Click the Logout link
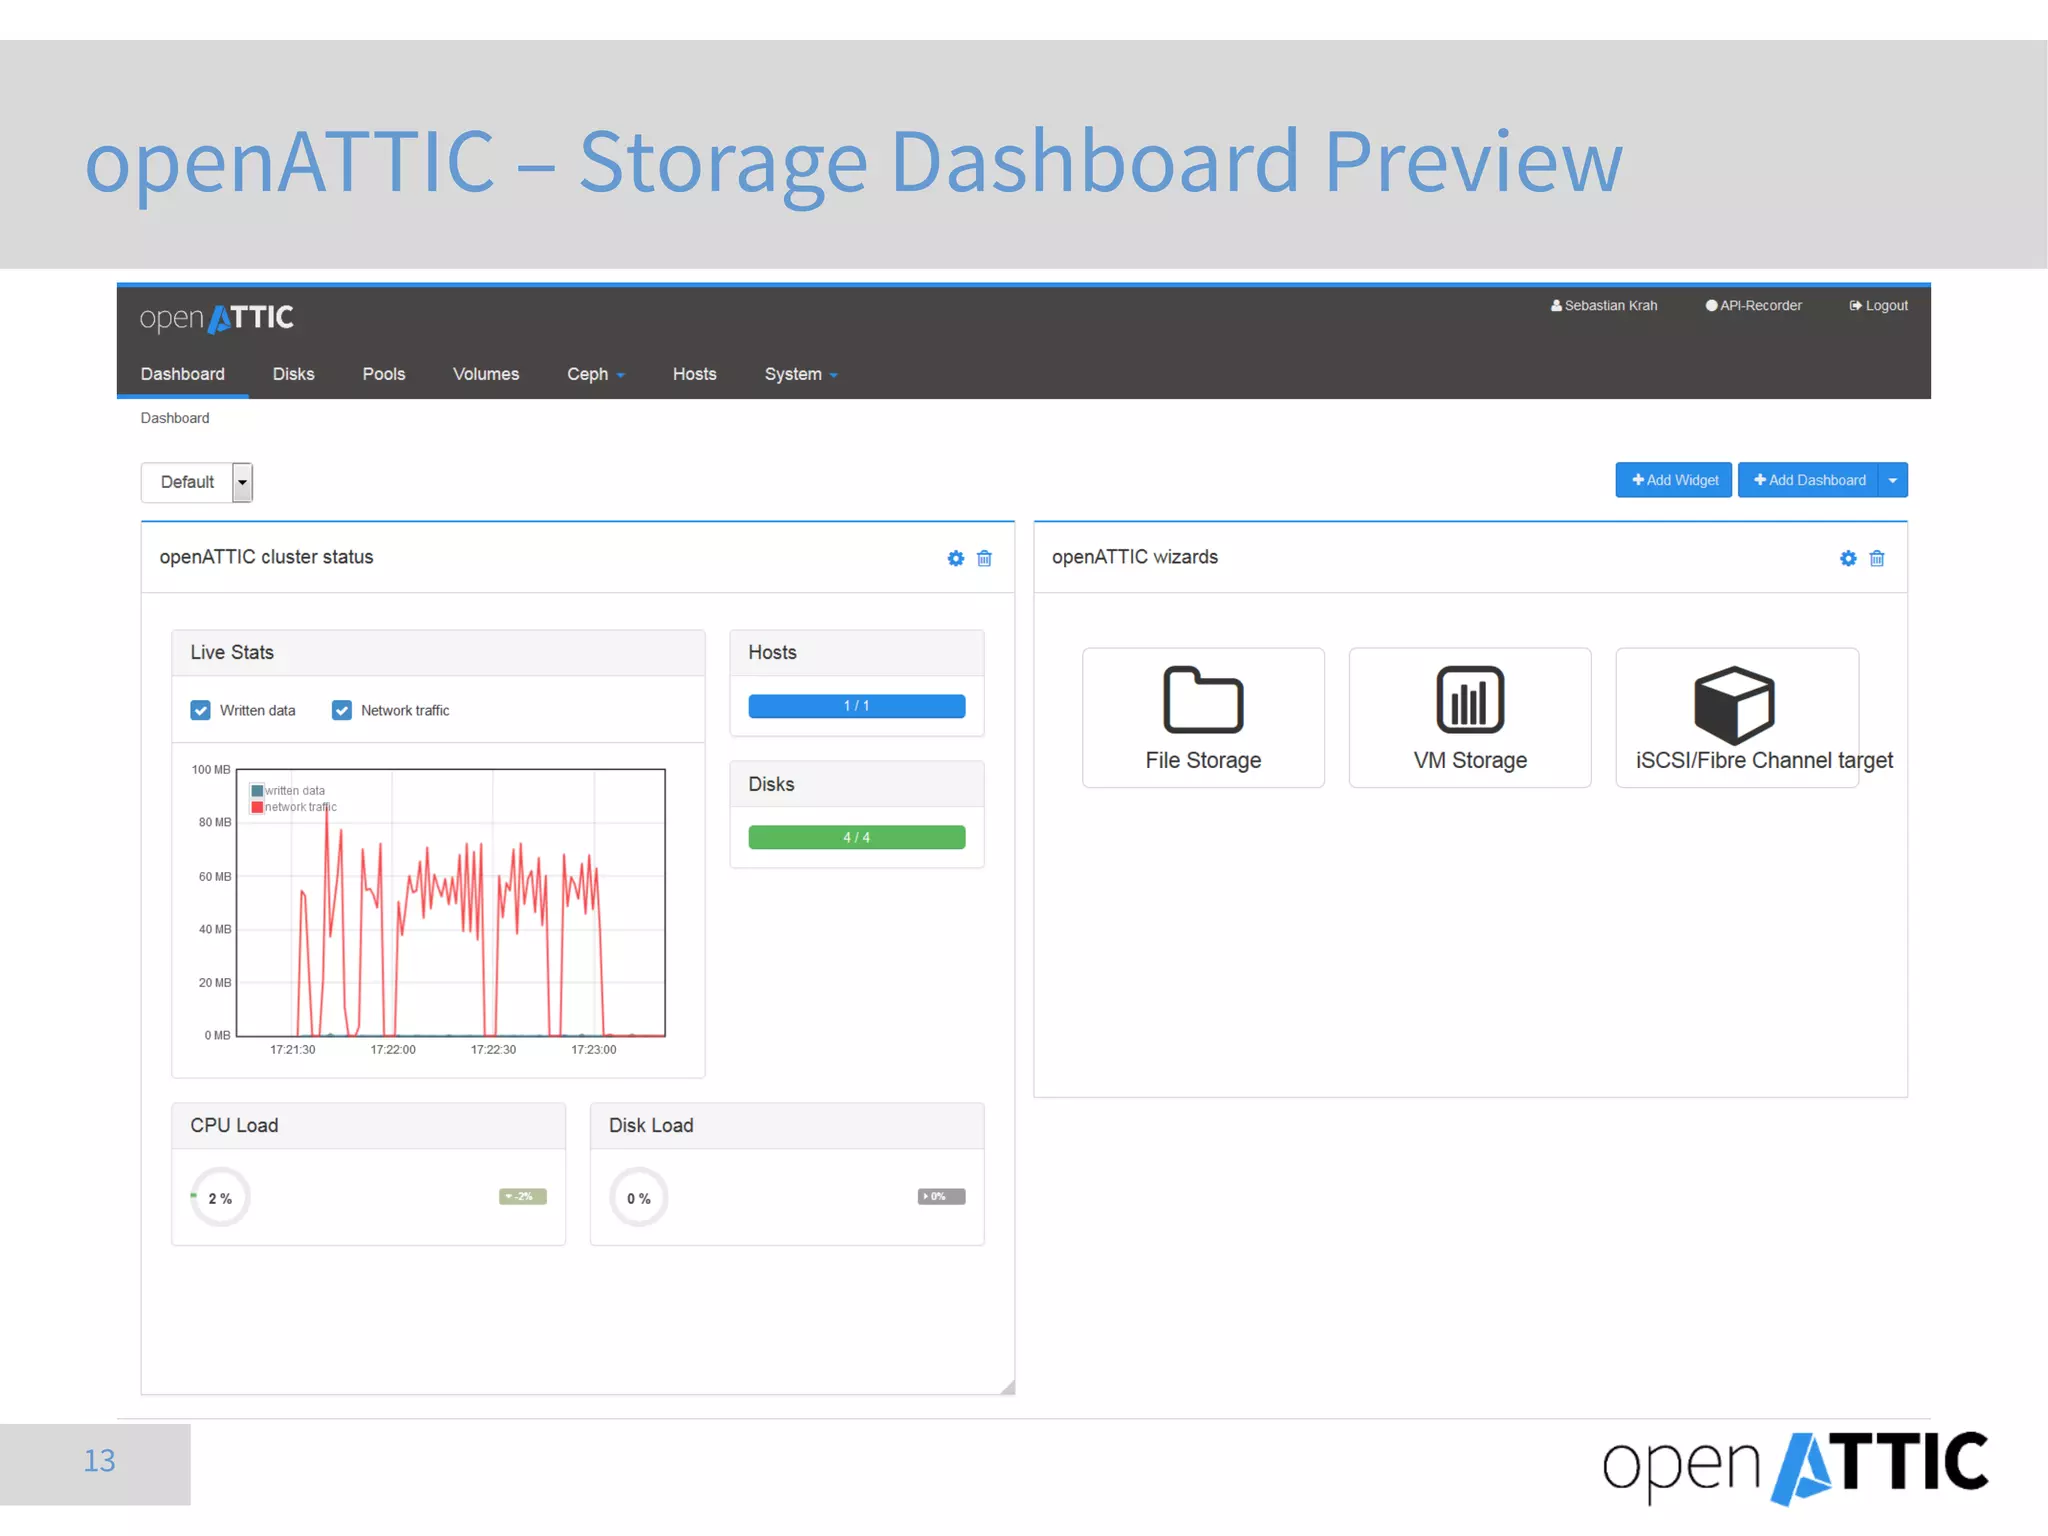2048x1536 pixels. click(x=1878, y=306)
